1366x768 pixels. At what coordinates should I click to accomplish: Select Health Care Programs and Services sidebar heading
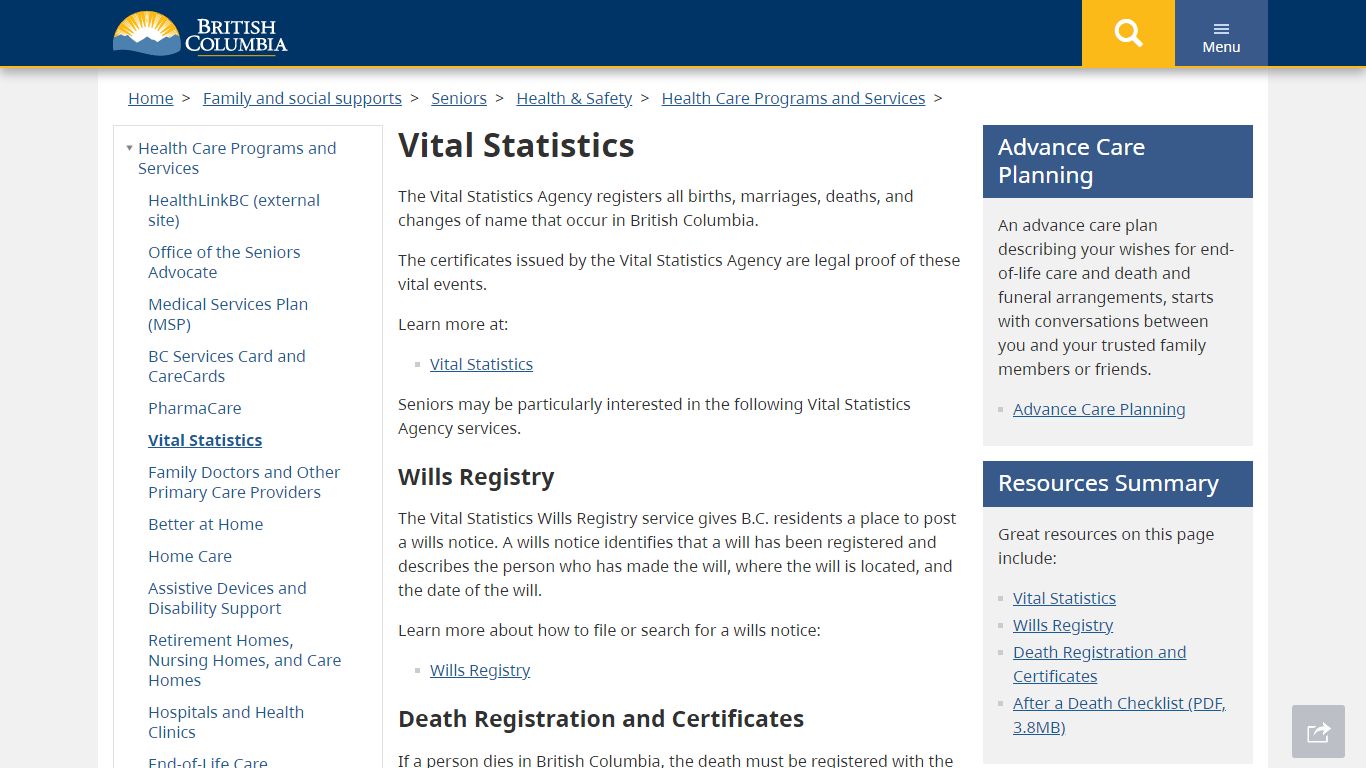coord(237,158)
